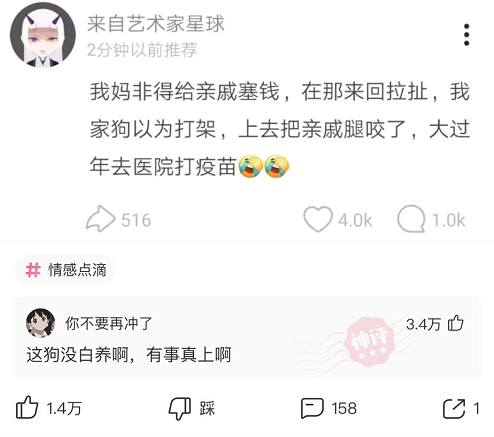Tap the bottom-right external share icon

(x=454, y=408)
